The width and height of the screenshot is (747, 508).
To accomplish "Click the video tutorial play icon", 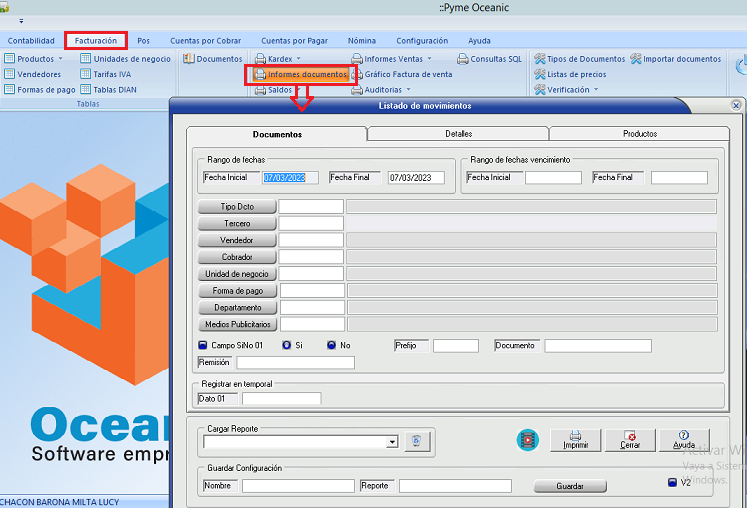I will pos(528,440).
